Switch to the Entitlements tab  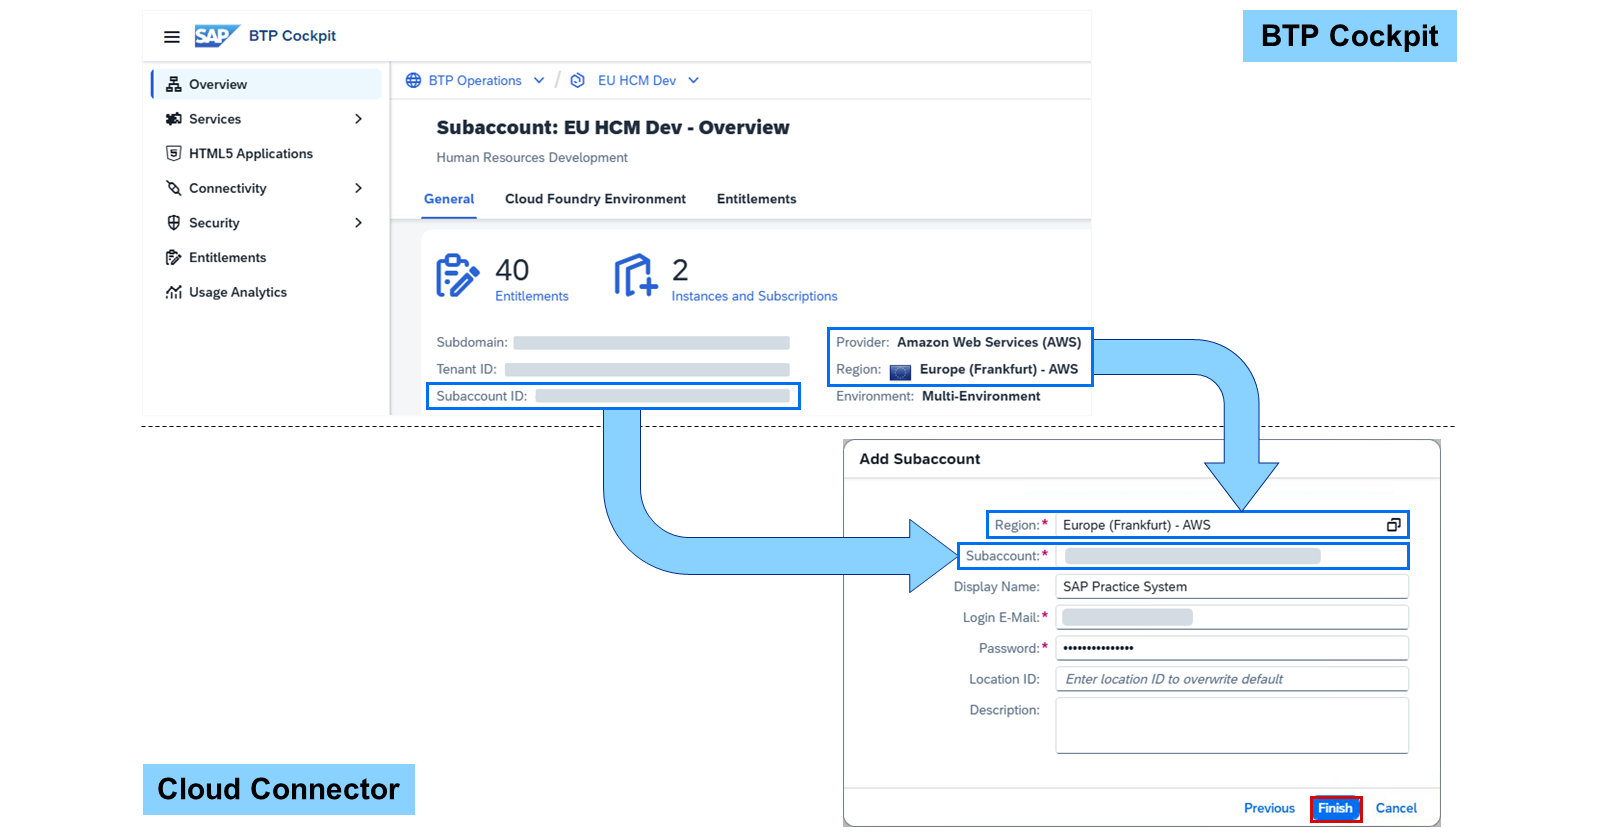[757, 199]
